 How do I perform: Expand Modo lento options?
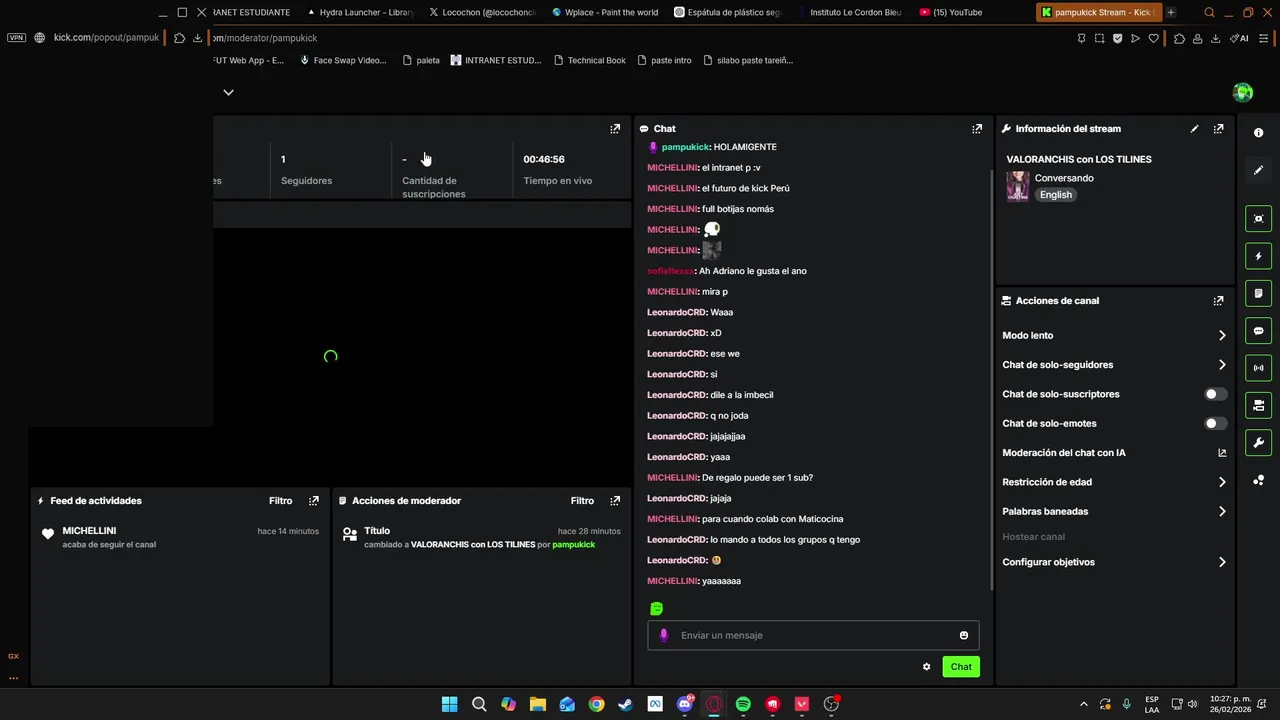coord(1222,335)
